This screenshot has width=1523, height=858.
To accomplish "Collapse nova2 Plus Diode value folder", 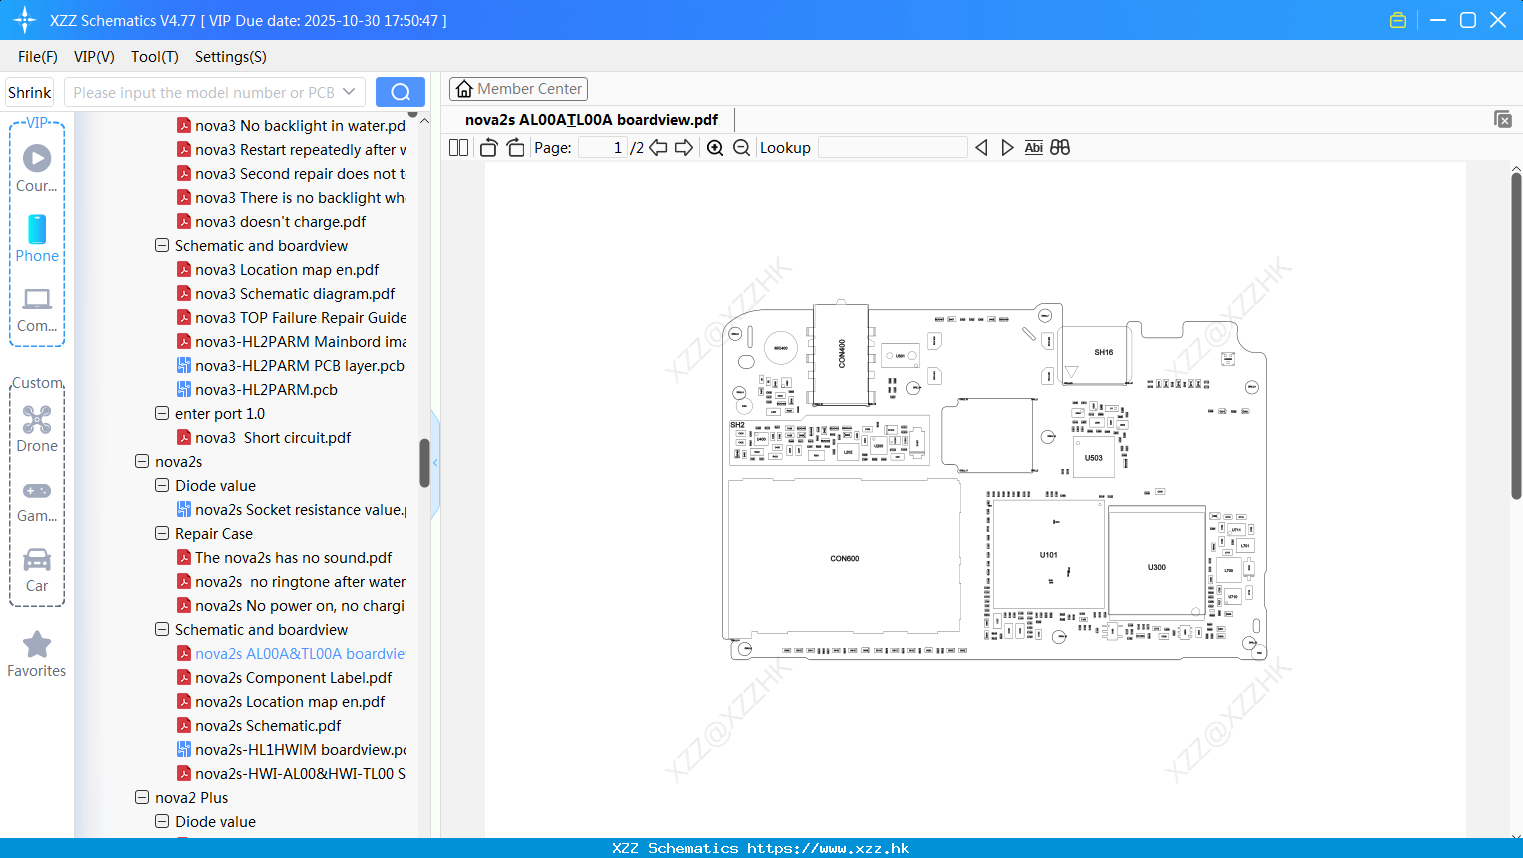I will click(x=162, y=821).
